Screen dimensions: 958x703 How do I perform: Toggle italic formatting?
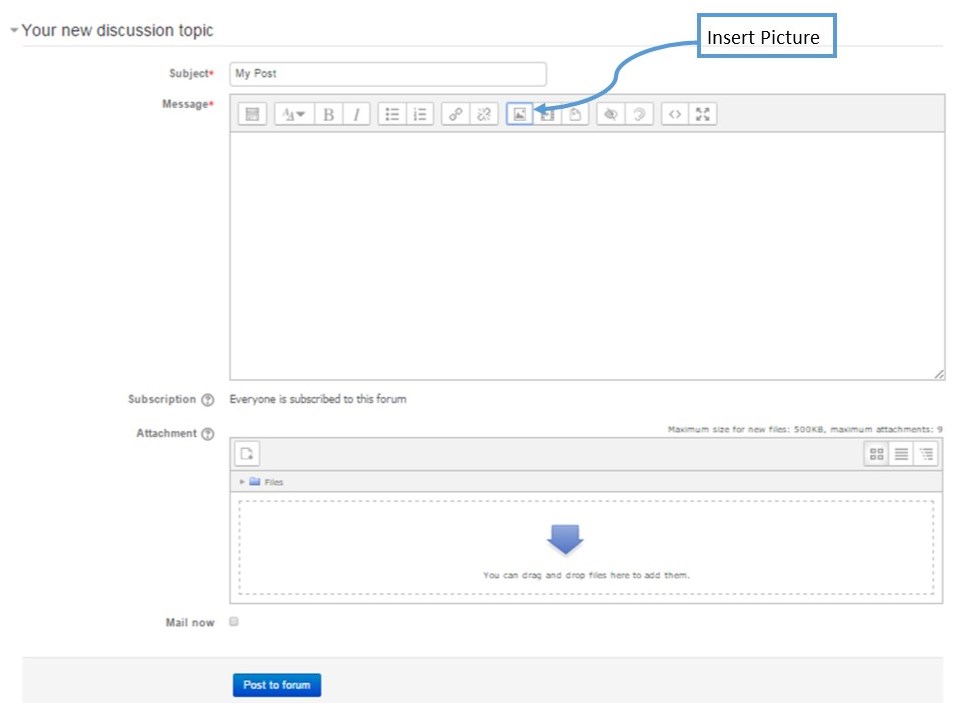click(356, 114)
